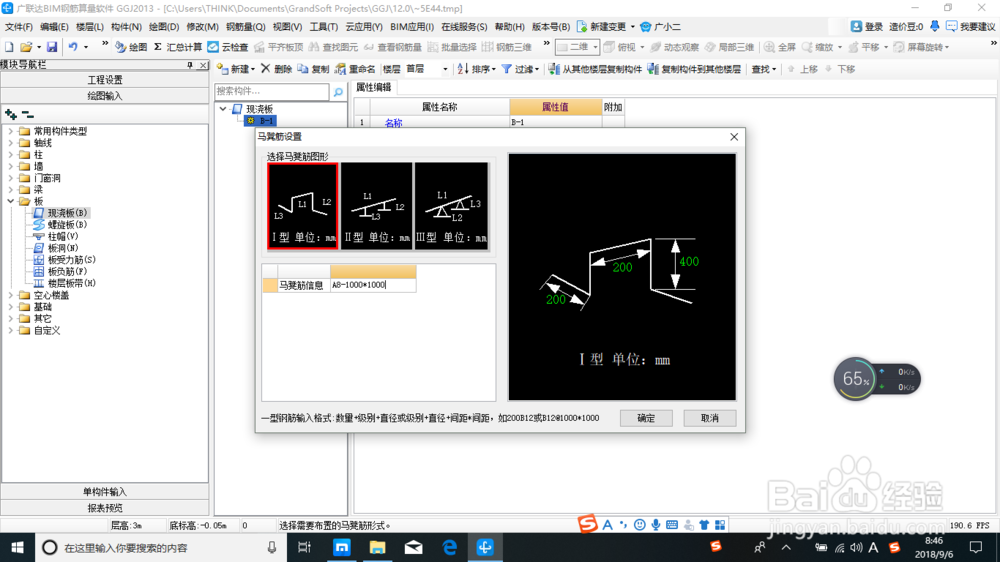Open Windows Start menu
This screenshot has width=1000, height=562.
coord(17,547)
